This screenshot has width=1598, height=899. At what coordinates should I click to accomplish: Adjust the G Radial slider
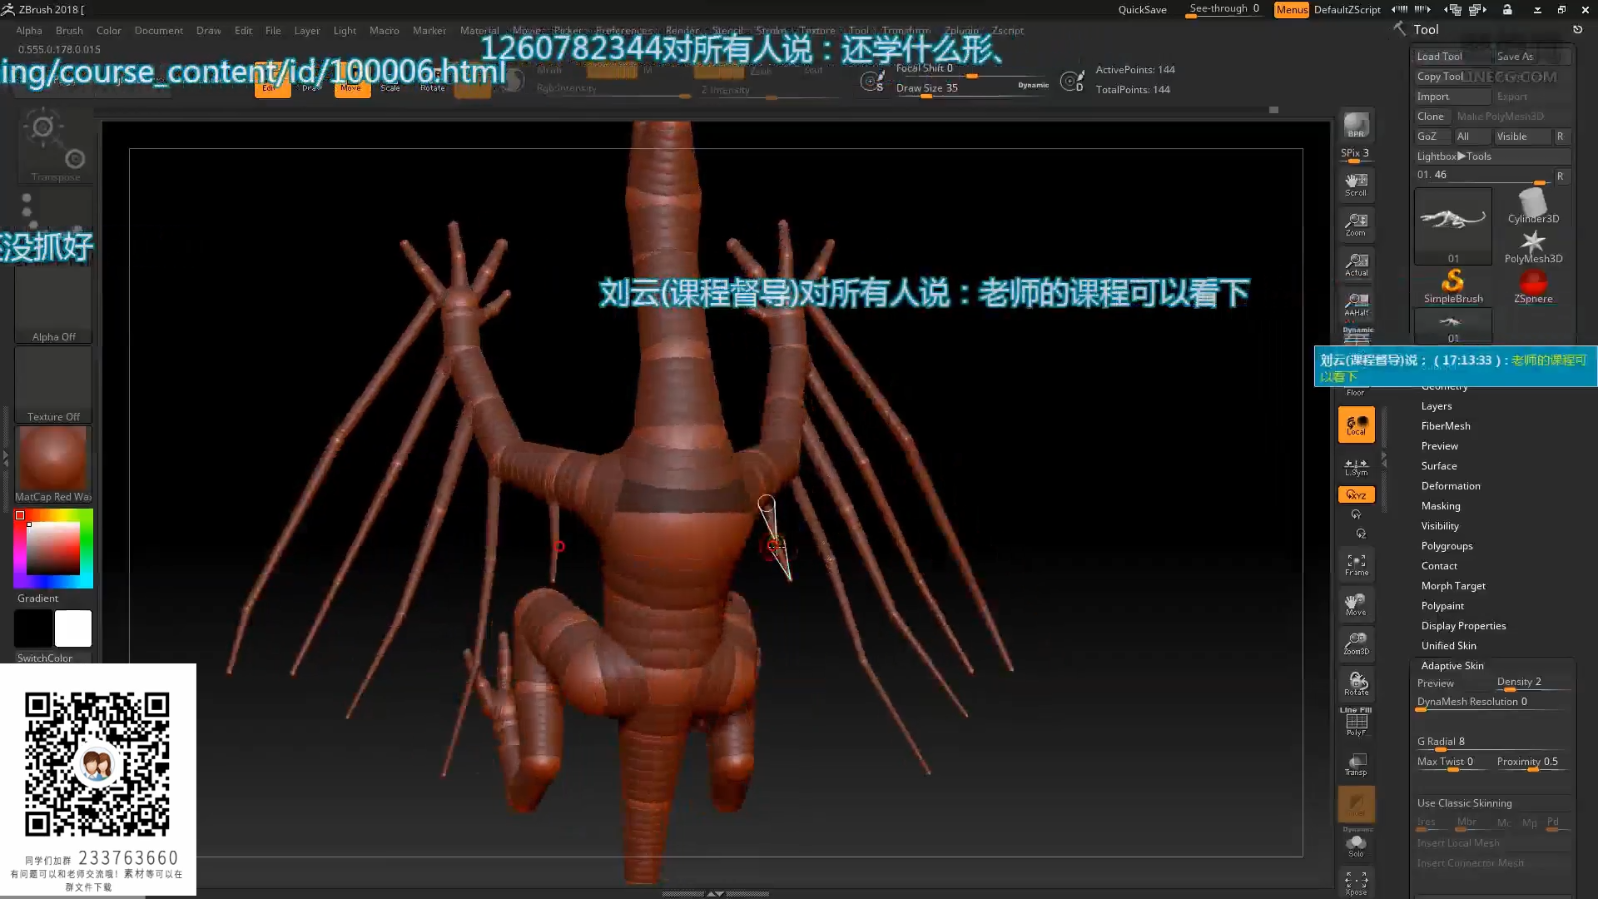(1492, 743)
